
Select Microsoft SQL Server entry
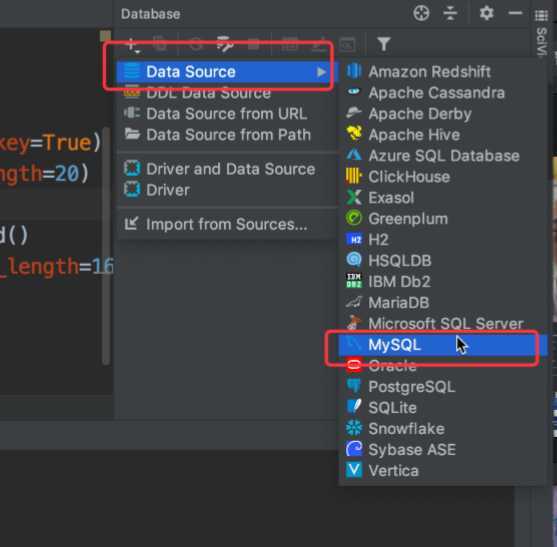tap(443, 323)
